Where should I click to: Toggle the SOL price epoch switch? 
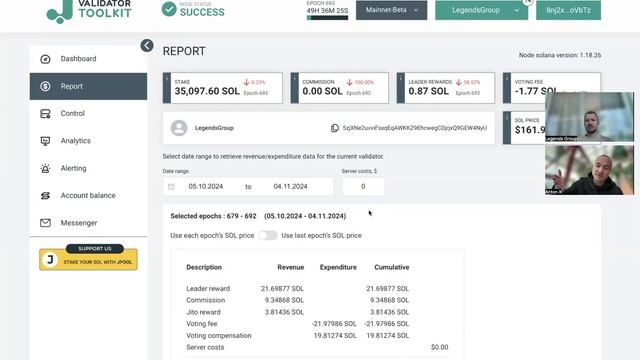(268, 236)
